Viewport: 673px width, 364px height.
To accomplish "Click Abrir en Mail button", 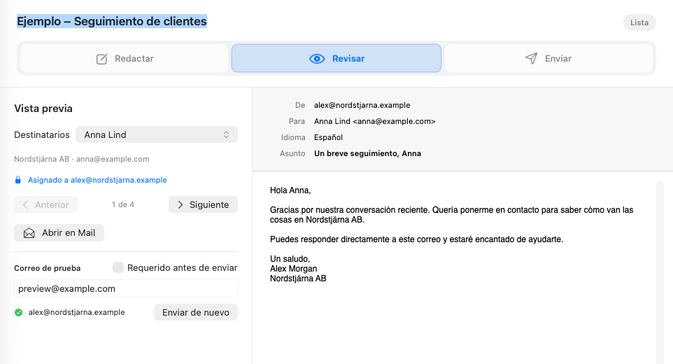I will pyautogui.click(x=59, y=233).
